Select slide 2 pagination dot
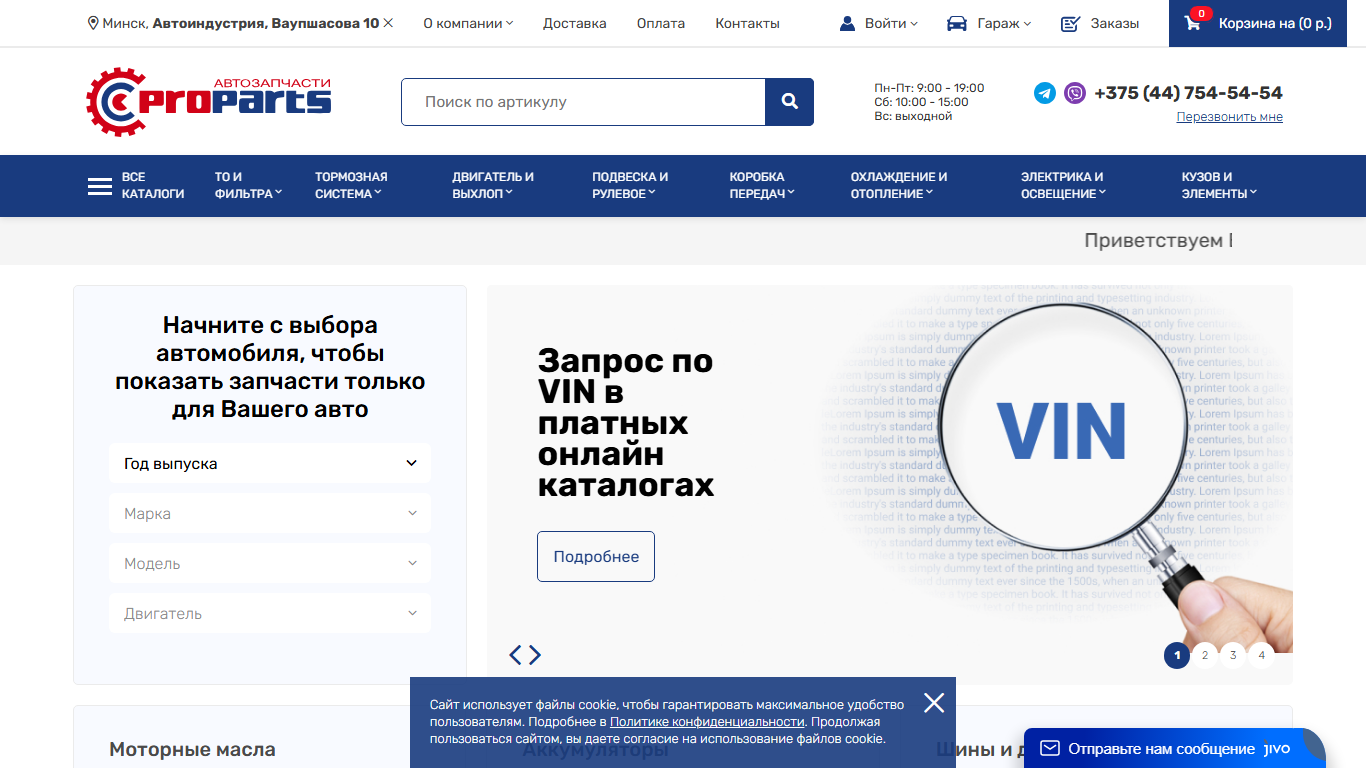Viewport: 1366px width, 768px height. [x=1205, y=656]
